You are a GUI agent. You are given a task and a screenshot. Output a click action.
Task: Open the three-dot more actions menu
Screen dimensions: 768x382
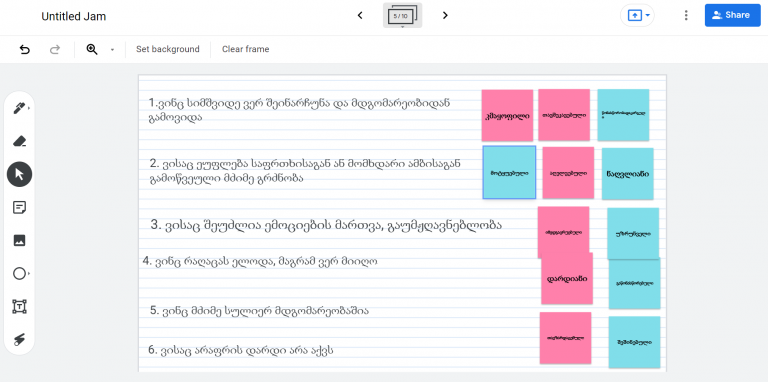(x=686, y=15)
